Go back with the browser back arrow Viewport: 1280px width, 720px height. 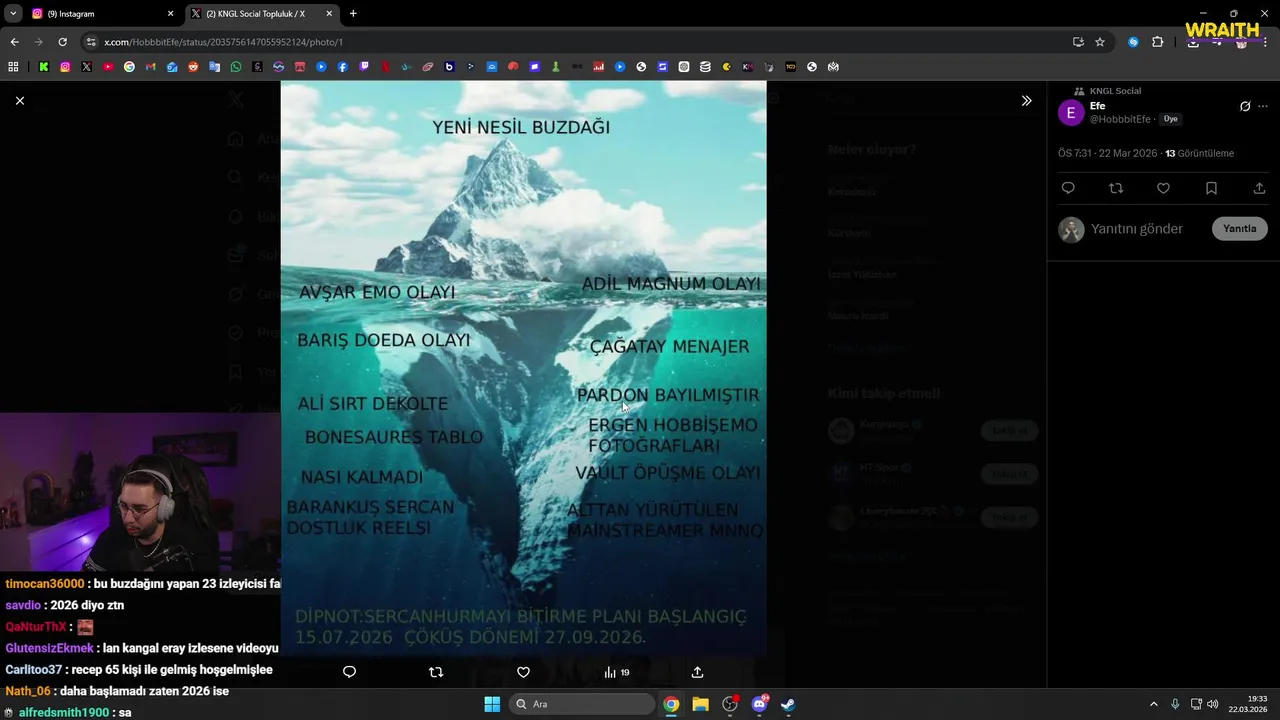click(x=14, y=42)
